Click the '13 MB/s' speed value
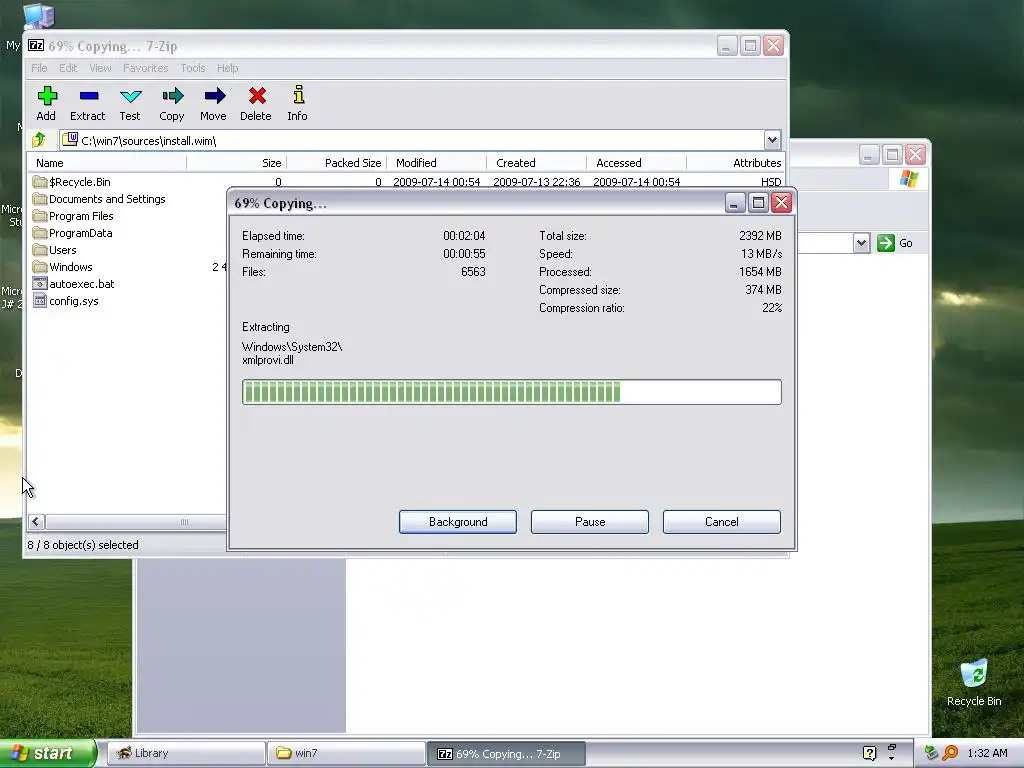The image size is (1024, 768). tap(761, 253)
